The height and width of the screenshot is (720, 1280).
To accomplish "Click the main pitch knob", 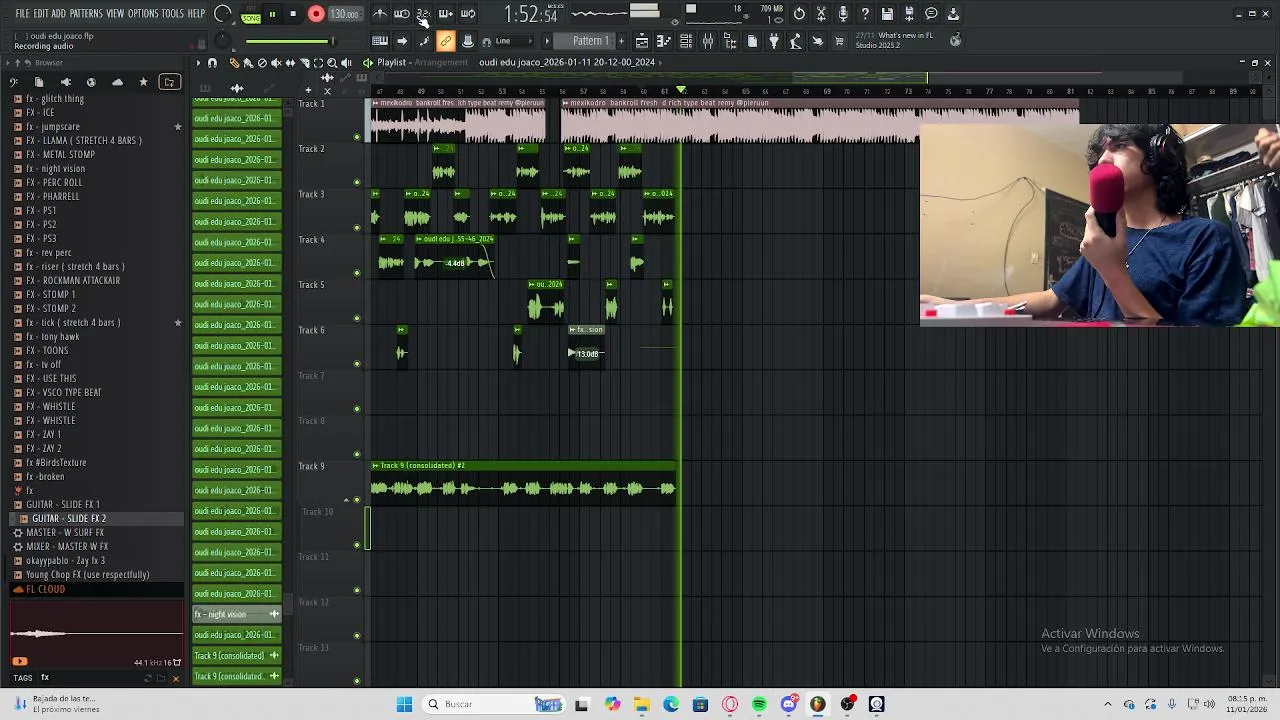I will pos(223,42).
